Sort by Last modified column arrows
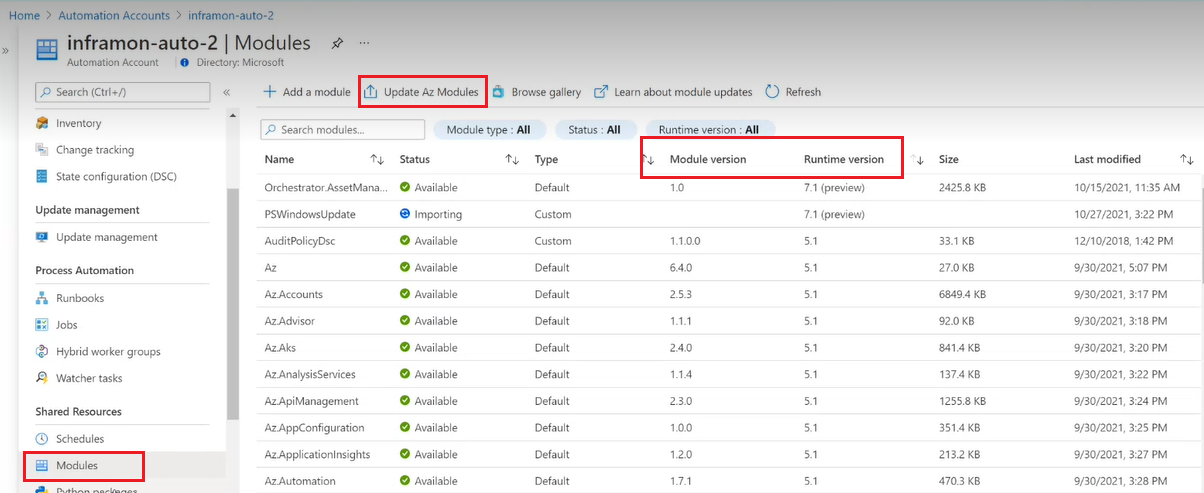Viewport: 1204px width, 493px height. click(1187, 160)
